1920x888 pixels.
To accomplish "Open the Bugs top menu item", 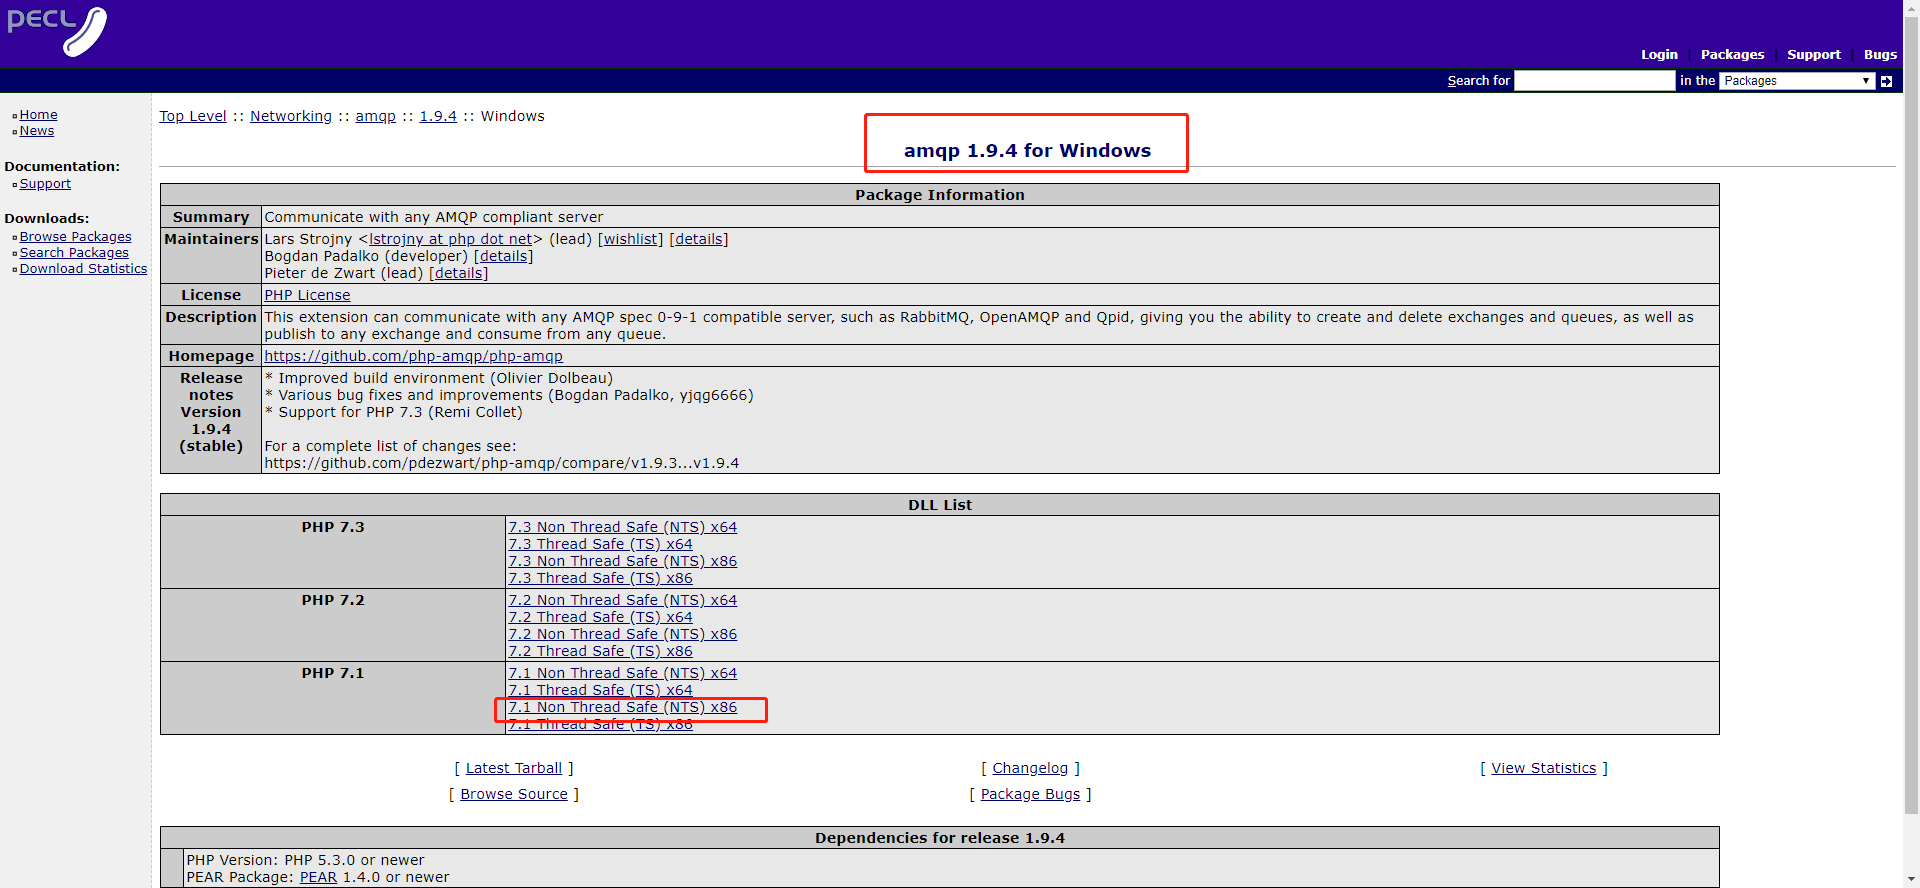I will pos(1880,55).
